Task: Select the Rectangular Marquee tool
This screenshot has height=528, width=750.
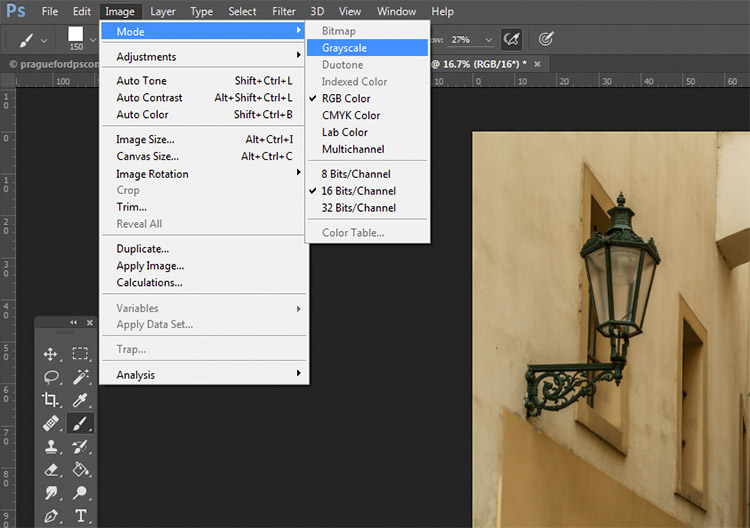Action: [80, 353]
